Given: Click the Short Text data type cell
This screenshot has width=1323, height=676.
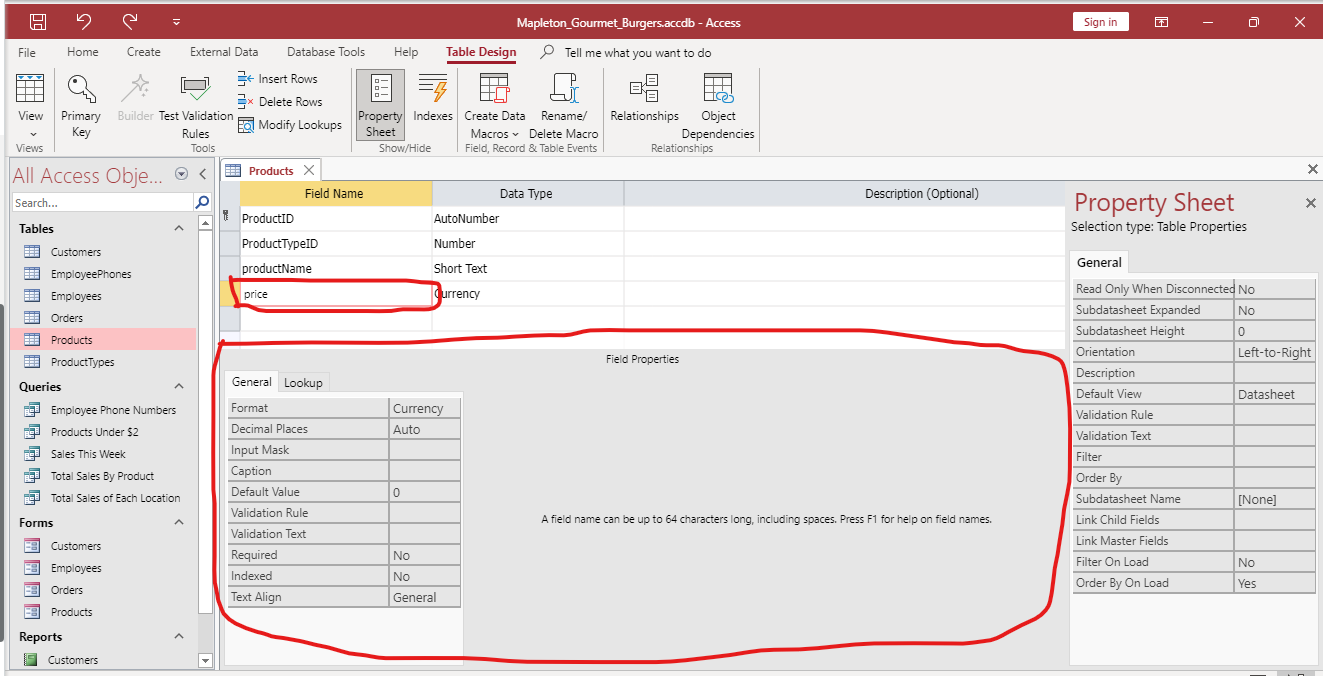Looking at the screenshot, I should 527,269.
